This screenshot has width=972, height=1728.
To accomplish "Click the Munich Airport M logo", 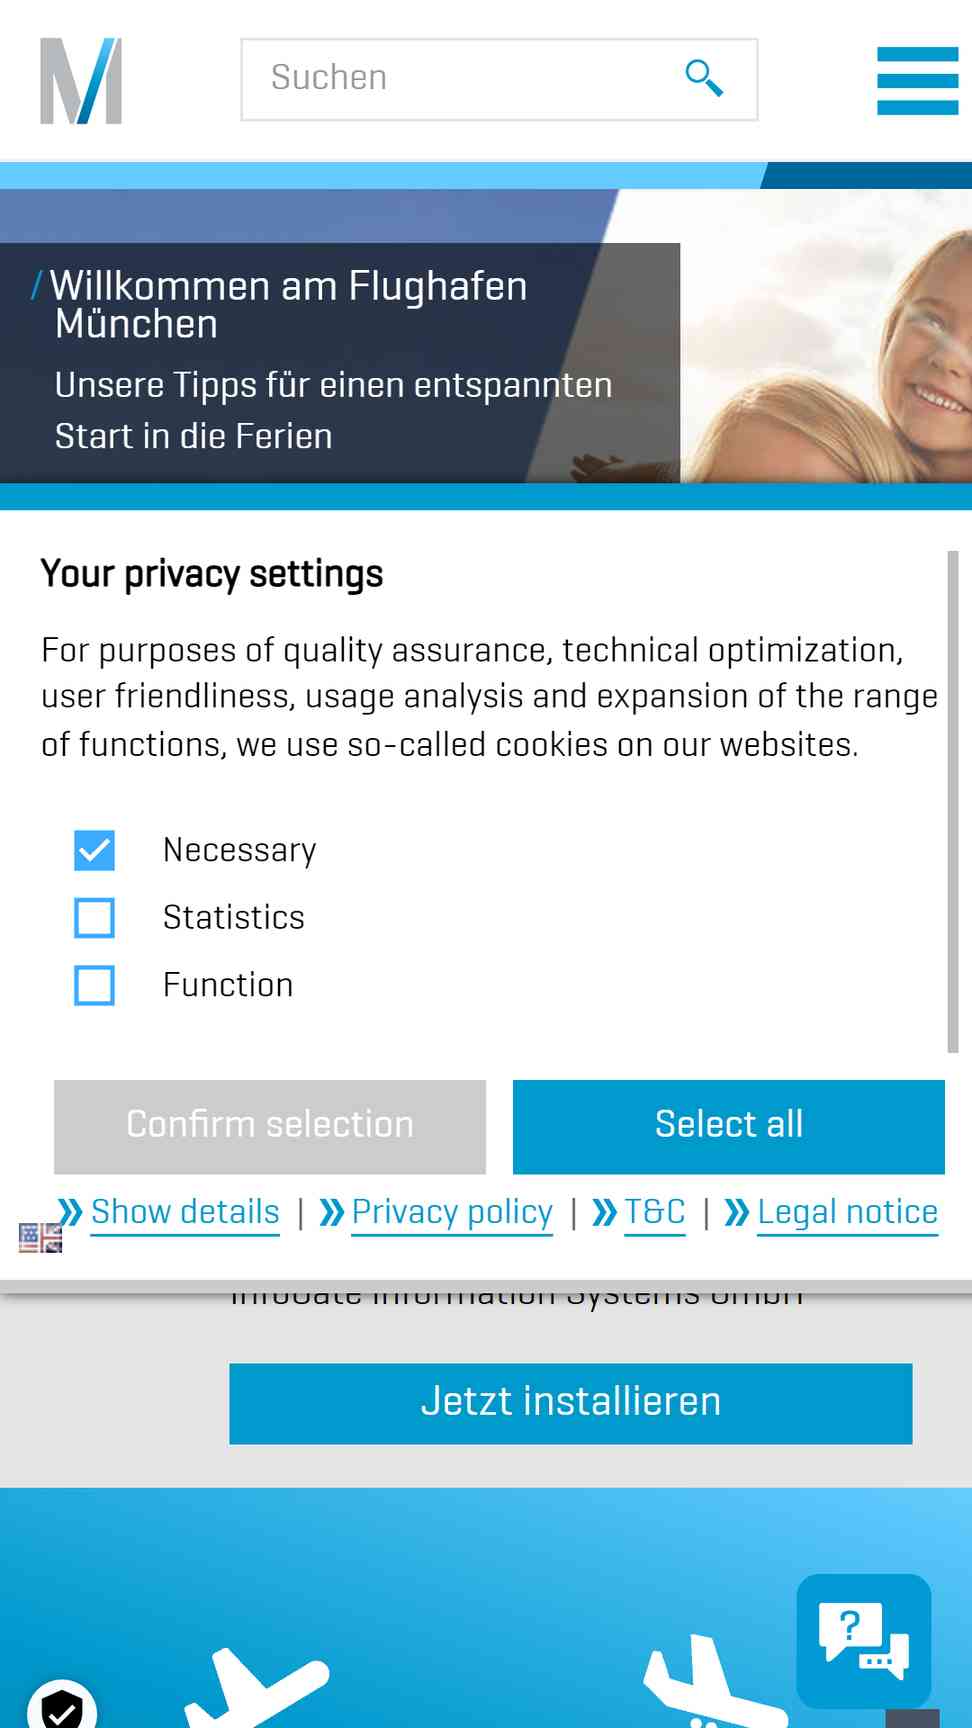I will (81, 81).
